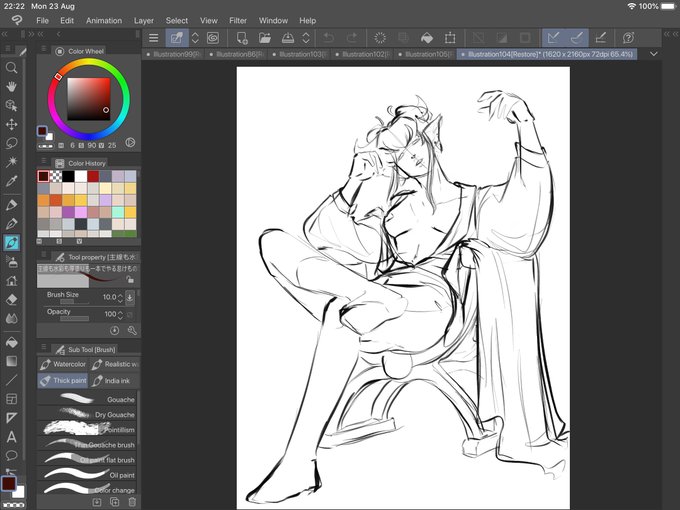Select foreground main color in Color Wheel
The width and height of the screenshot is (680, 510).
tap(42, 131)
